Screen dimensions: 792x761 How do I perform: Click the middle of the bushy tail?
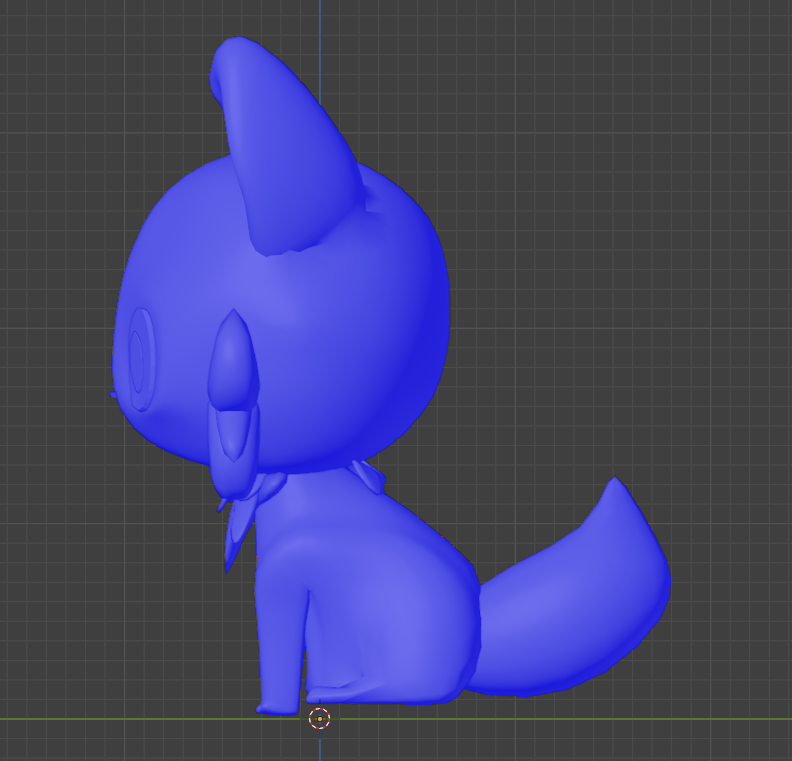coord(570,620)
